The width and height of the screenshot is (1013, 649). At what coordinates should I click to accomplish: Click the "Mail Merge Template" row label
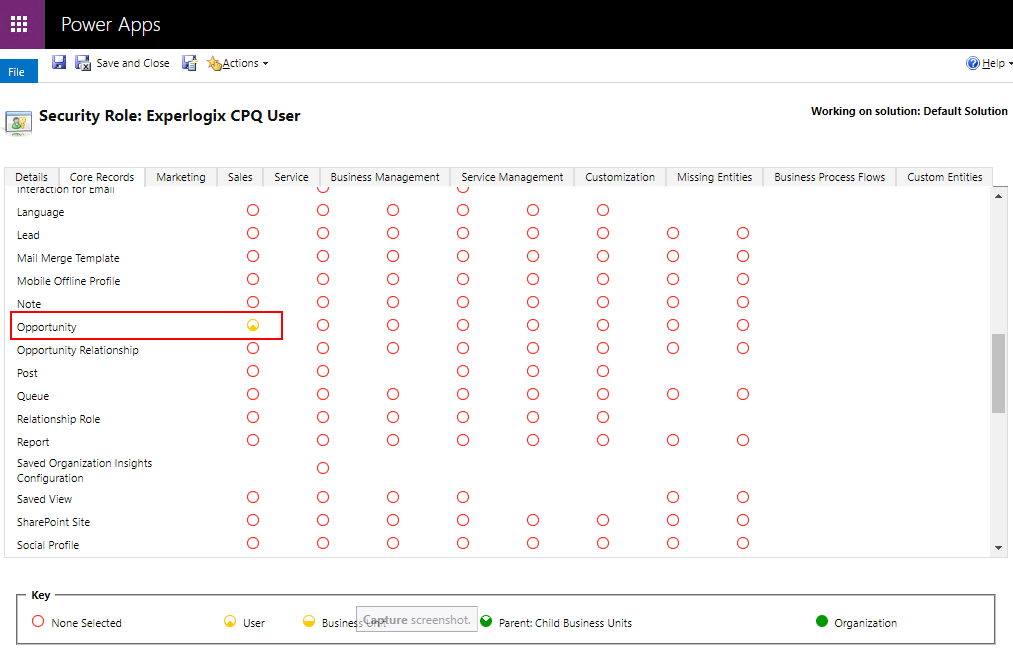tap(68, 258)
